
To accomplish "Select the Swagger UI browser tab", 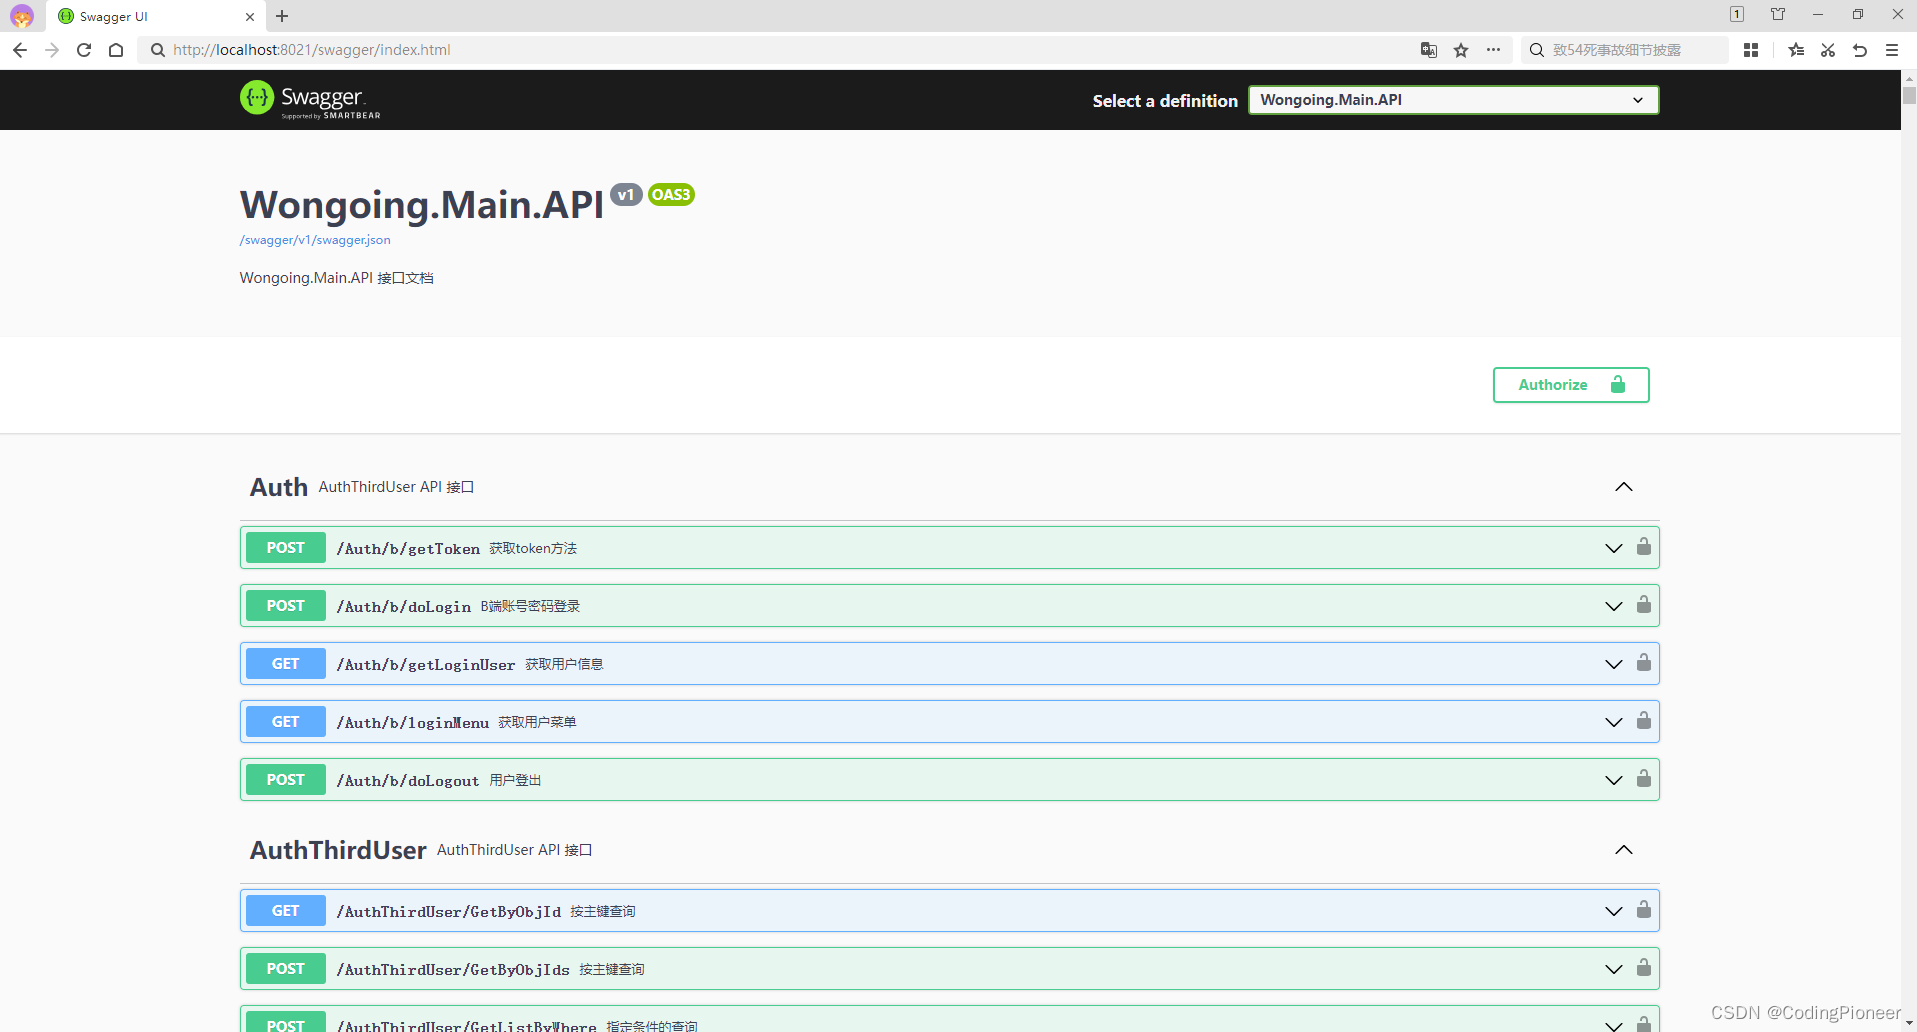I will (155, 17).
